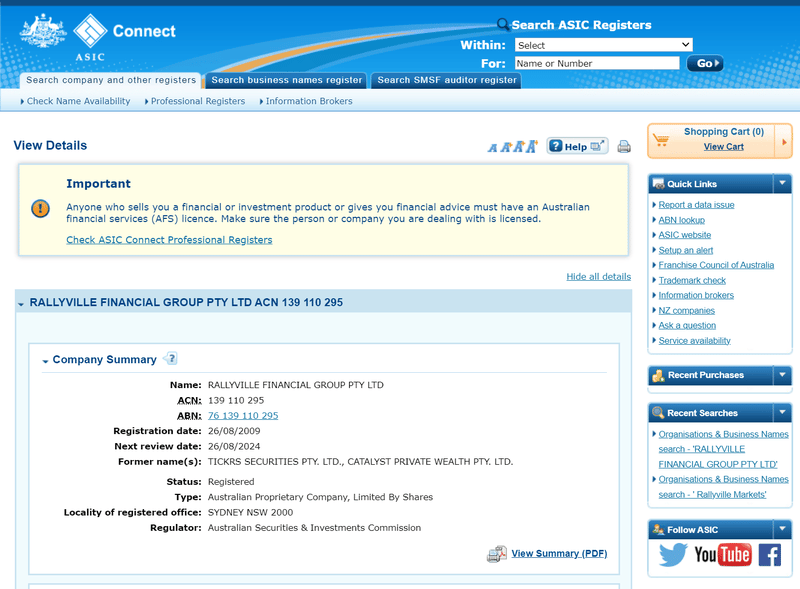Click the Name or Number search field
800x589 pixels.
click(597, 63)
